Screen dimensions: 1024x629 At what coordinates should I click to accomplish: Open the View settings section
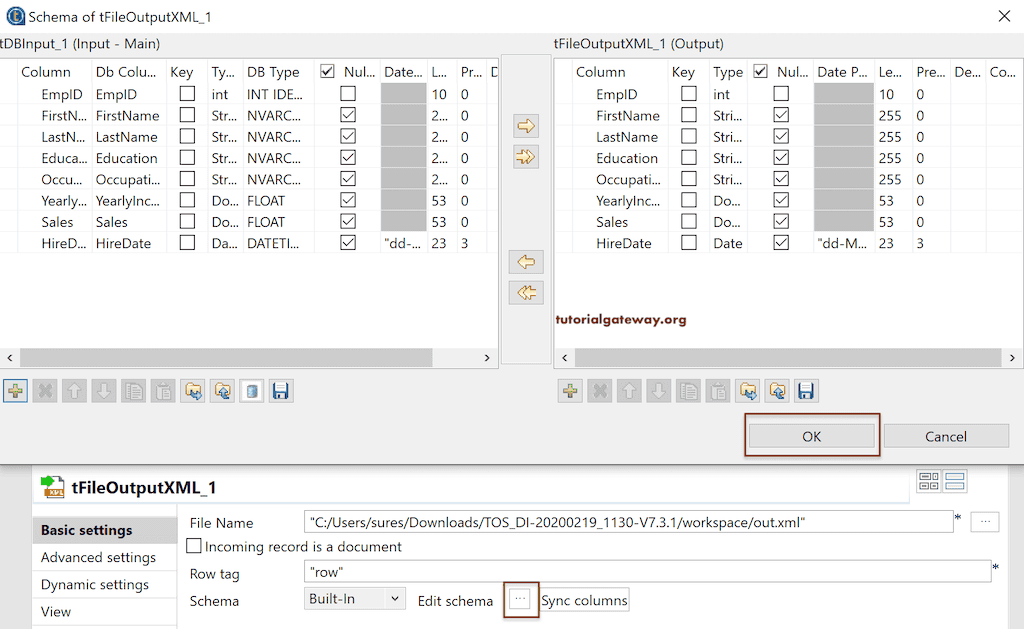point(56,611)
